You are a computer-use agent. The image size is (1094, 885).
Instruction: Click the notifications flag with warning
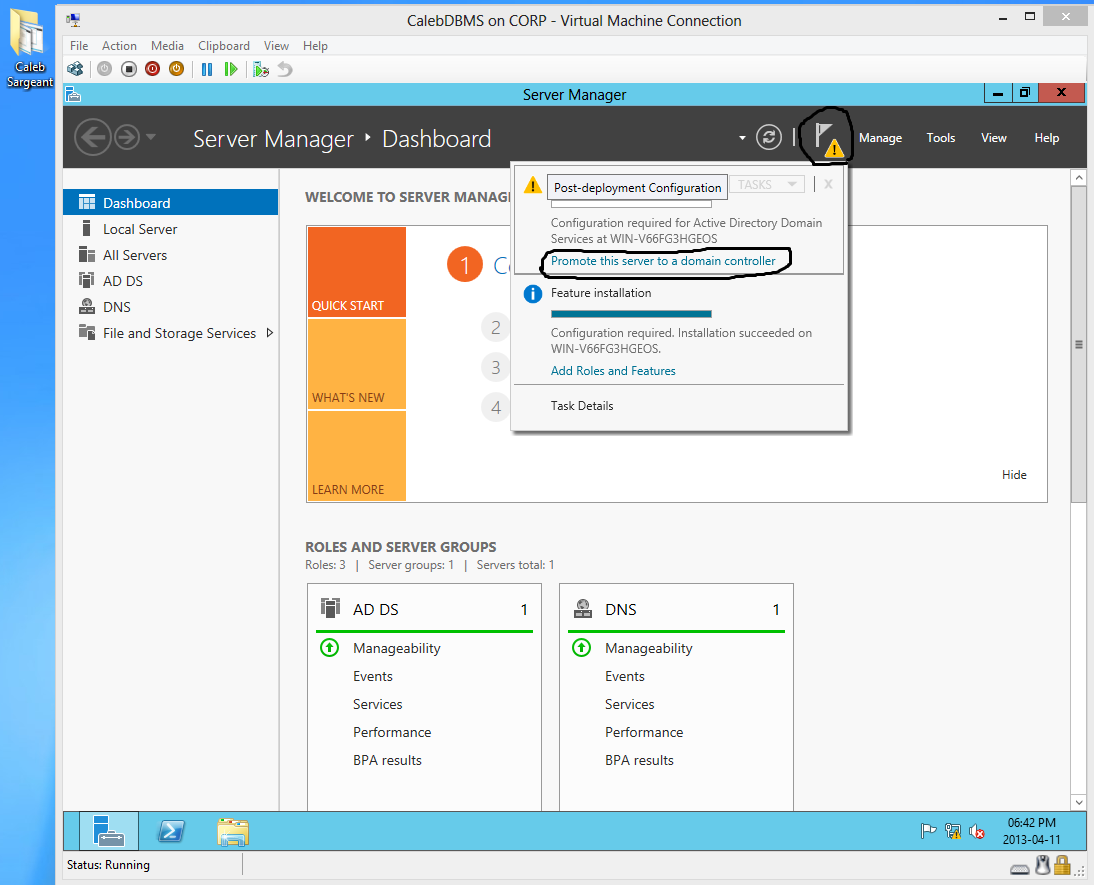click(828, 139)
